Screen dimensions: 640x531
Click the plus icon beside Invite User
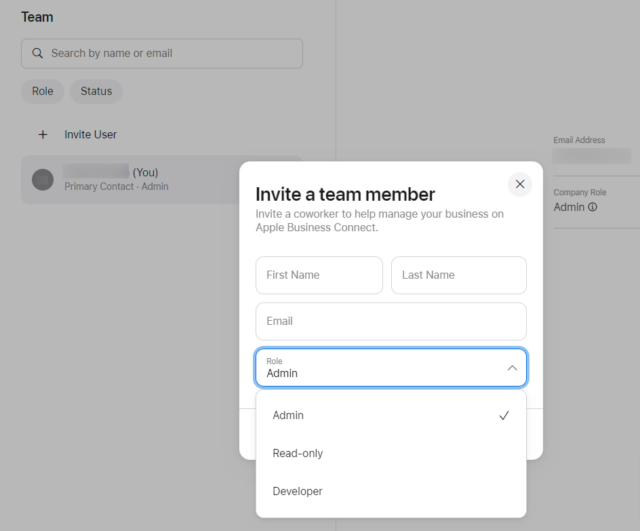42,134
